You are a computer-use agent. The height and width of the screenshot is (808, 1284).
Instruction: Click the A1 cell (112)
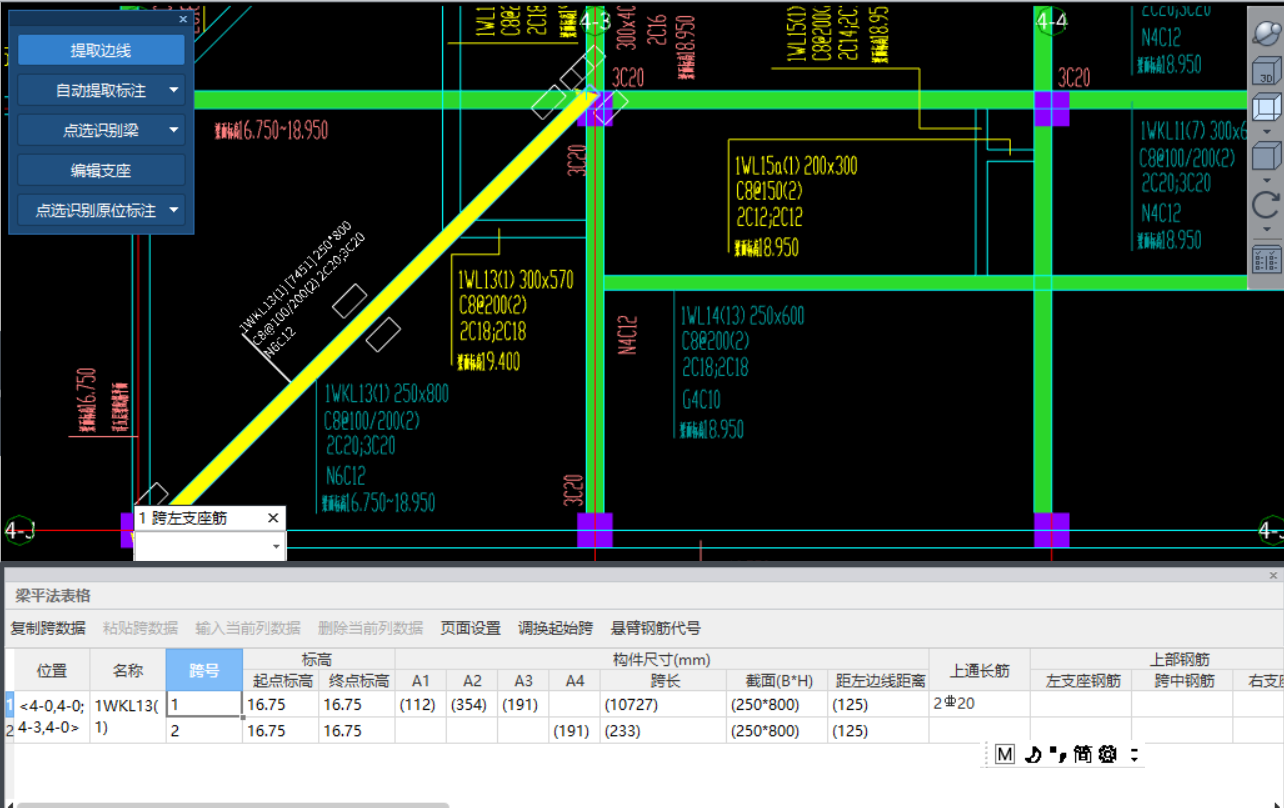(421, 704)
